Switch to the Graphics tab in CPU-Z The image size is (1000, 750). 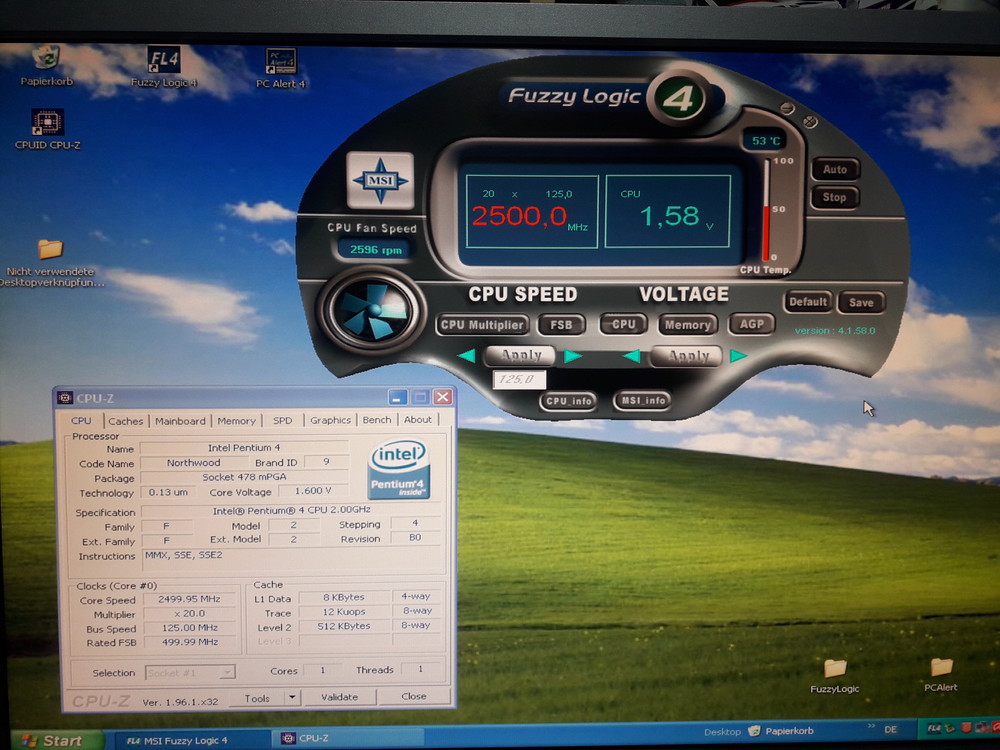click(330, 420)
